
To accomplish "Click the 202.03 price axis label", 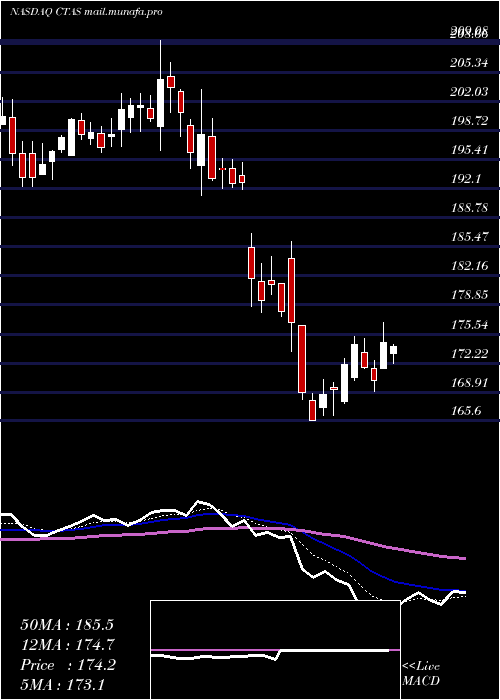I will 468,92.
